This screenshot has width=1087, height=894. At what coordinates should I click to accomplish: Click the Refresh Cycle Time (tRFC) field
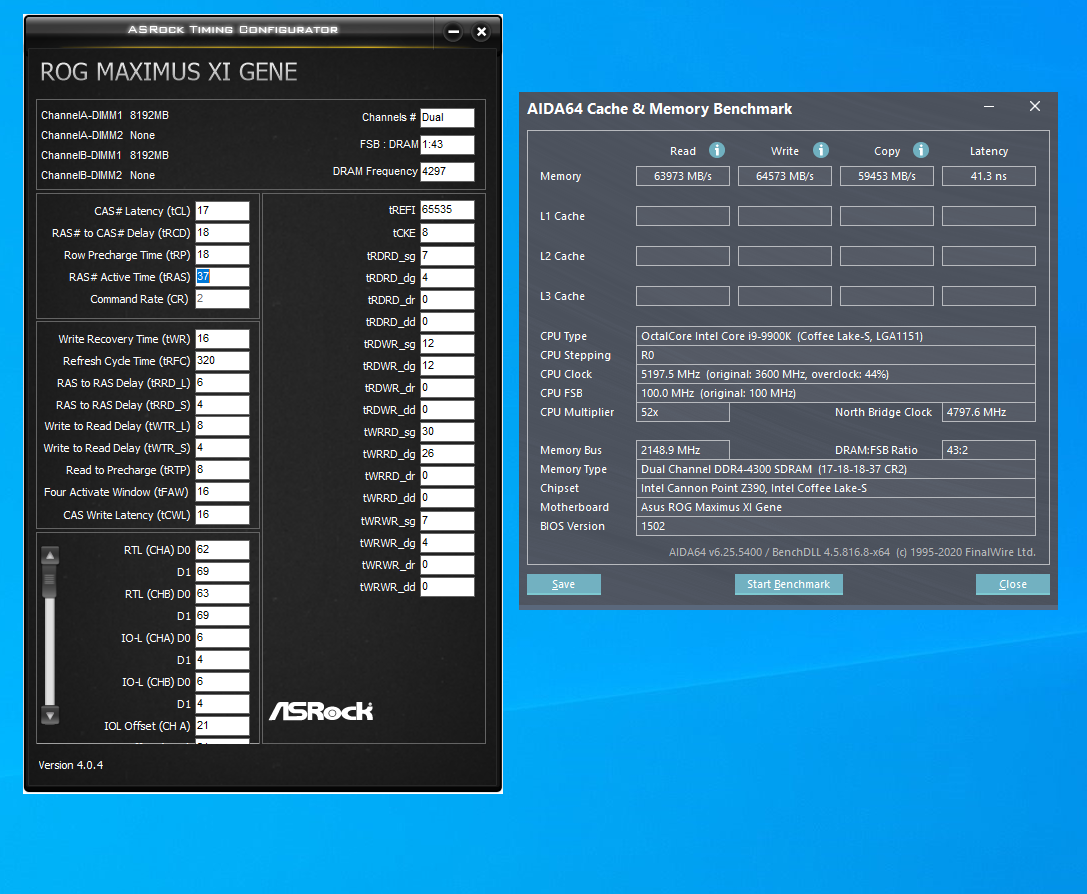tap(222, 361)
